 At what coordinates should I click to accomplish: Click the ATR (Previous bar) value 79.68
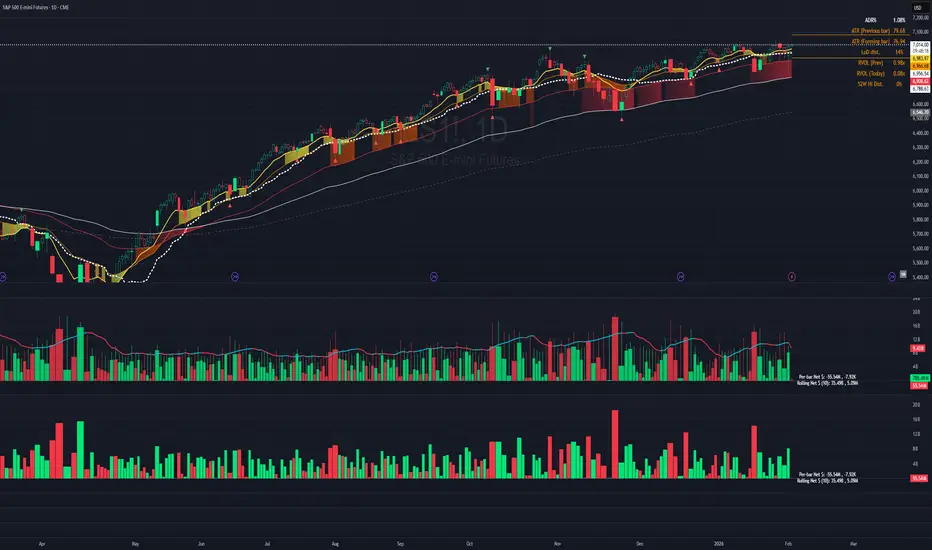click(x=899, y=31)
